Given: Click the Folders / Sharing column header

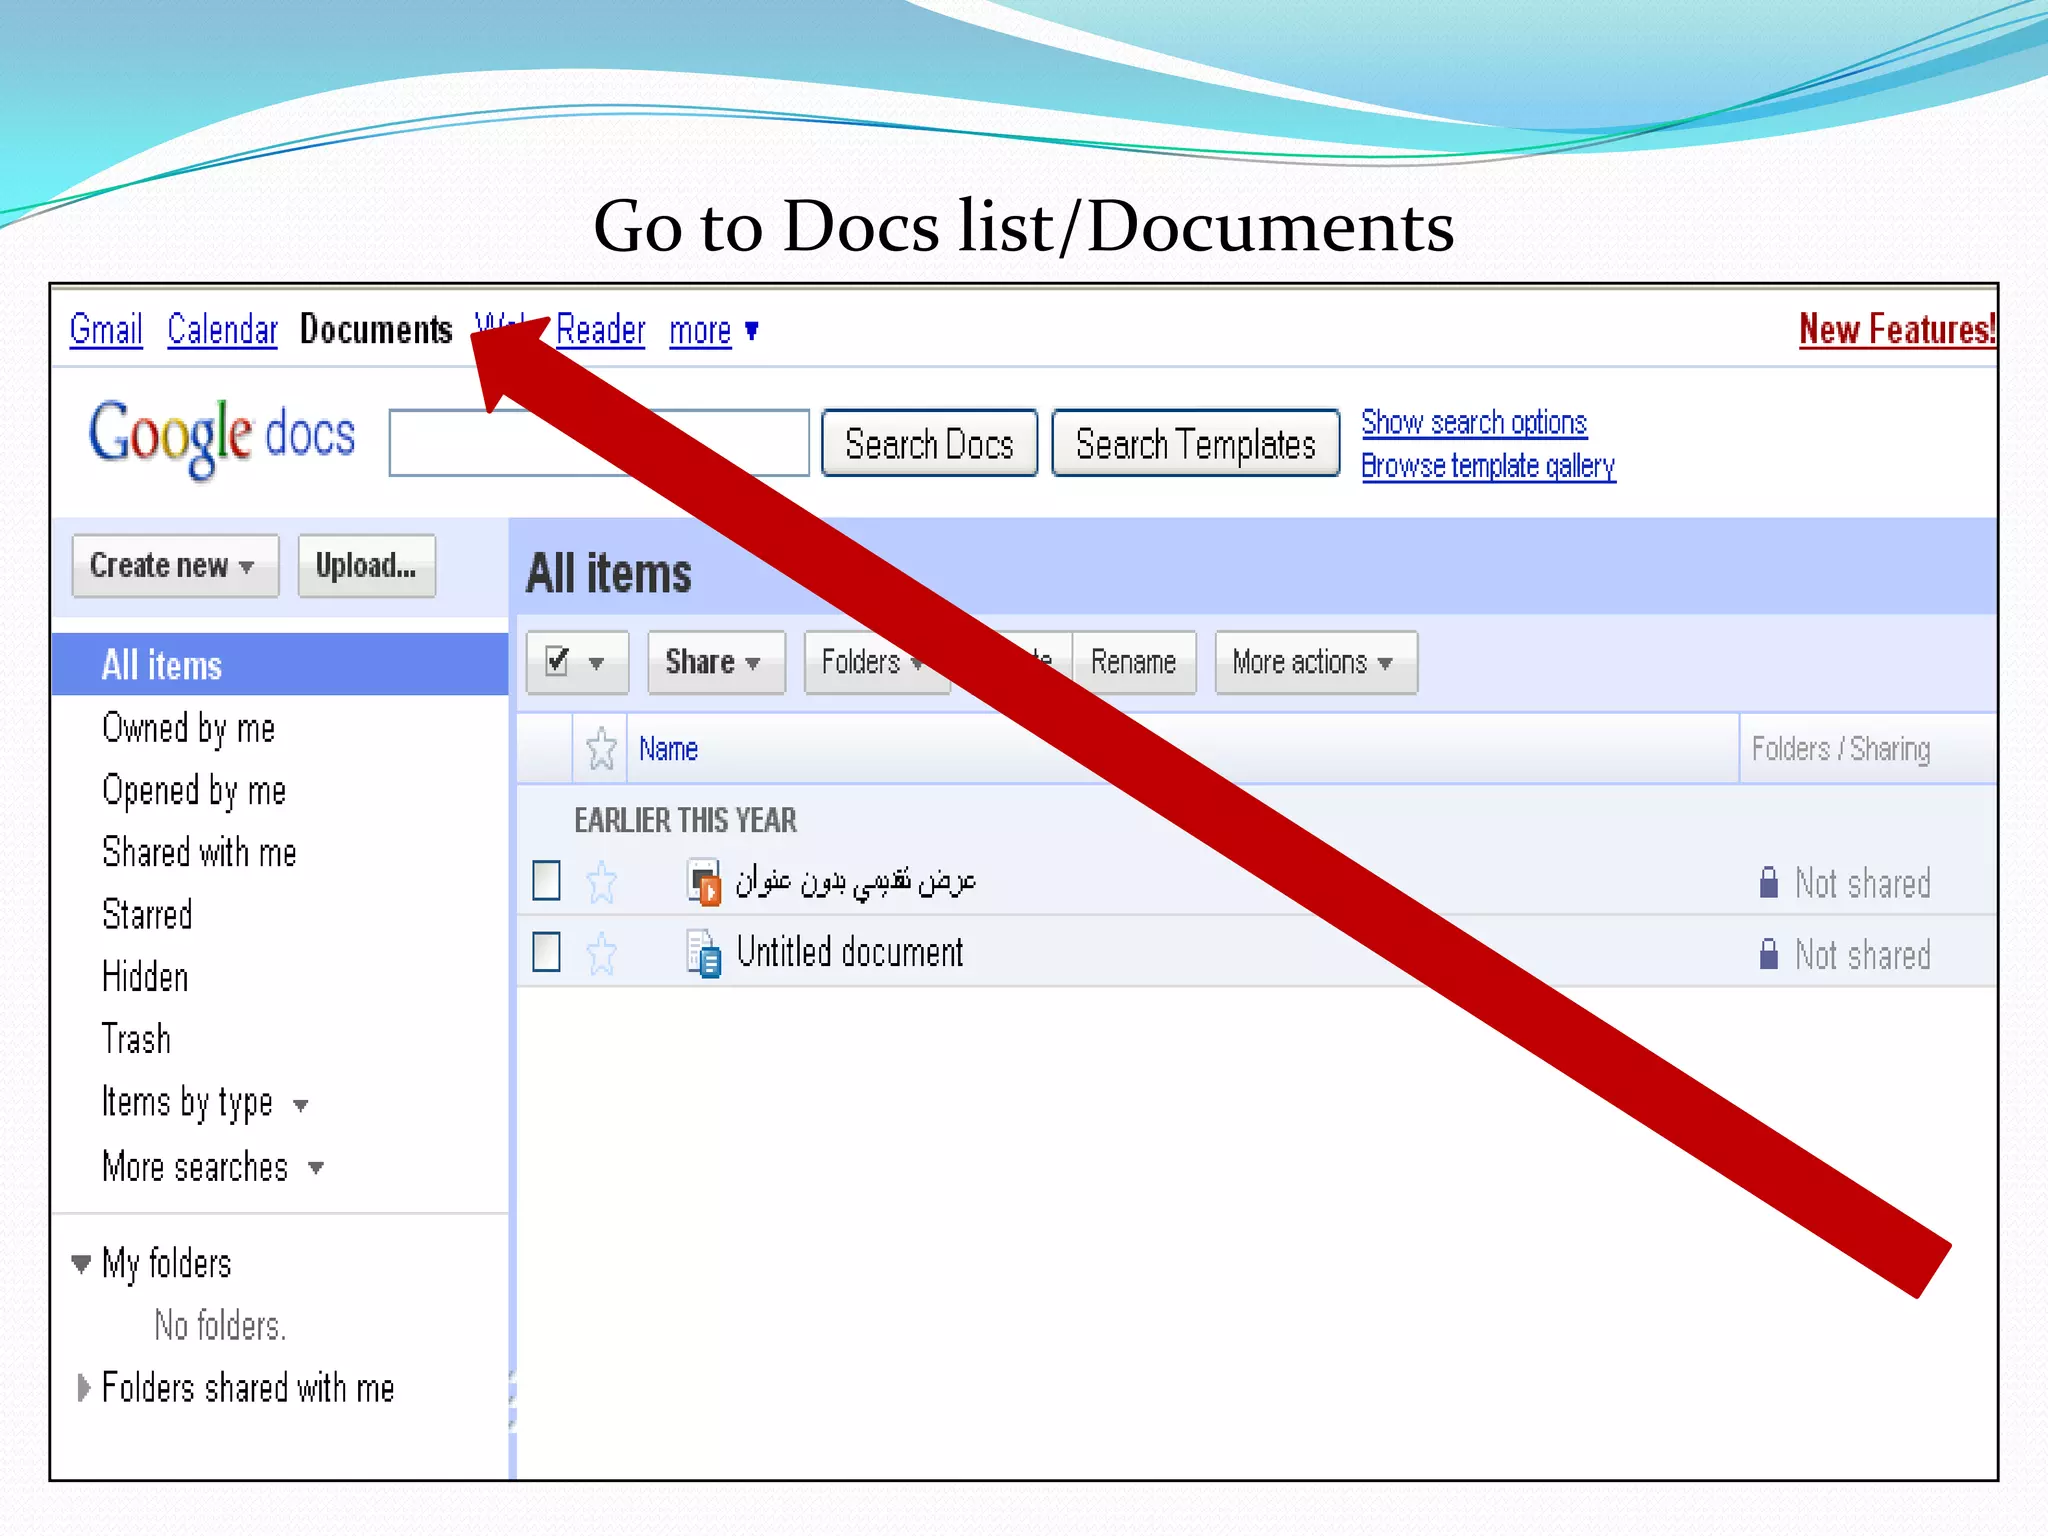Looking at the screenshot, I should 1841,749.
